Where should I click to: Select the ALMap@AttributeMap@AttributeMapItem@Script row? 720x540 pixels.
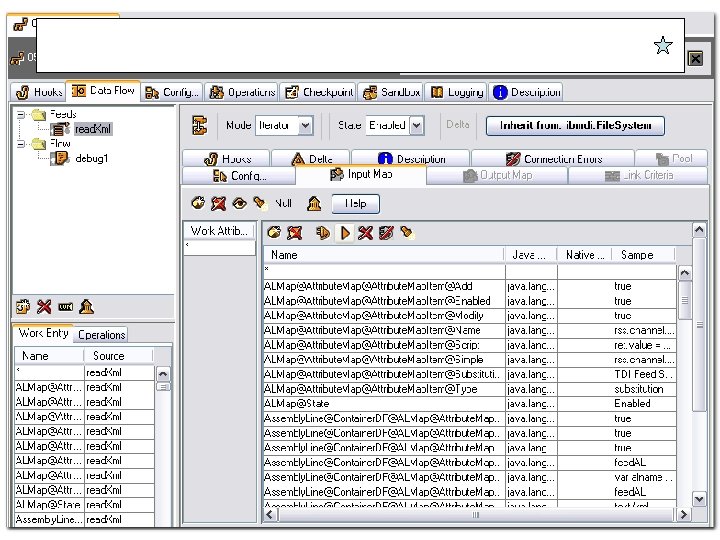[470, 345]
